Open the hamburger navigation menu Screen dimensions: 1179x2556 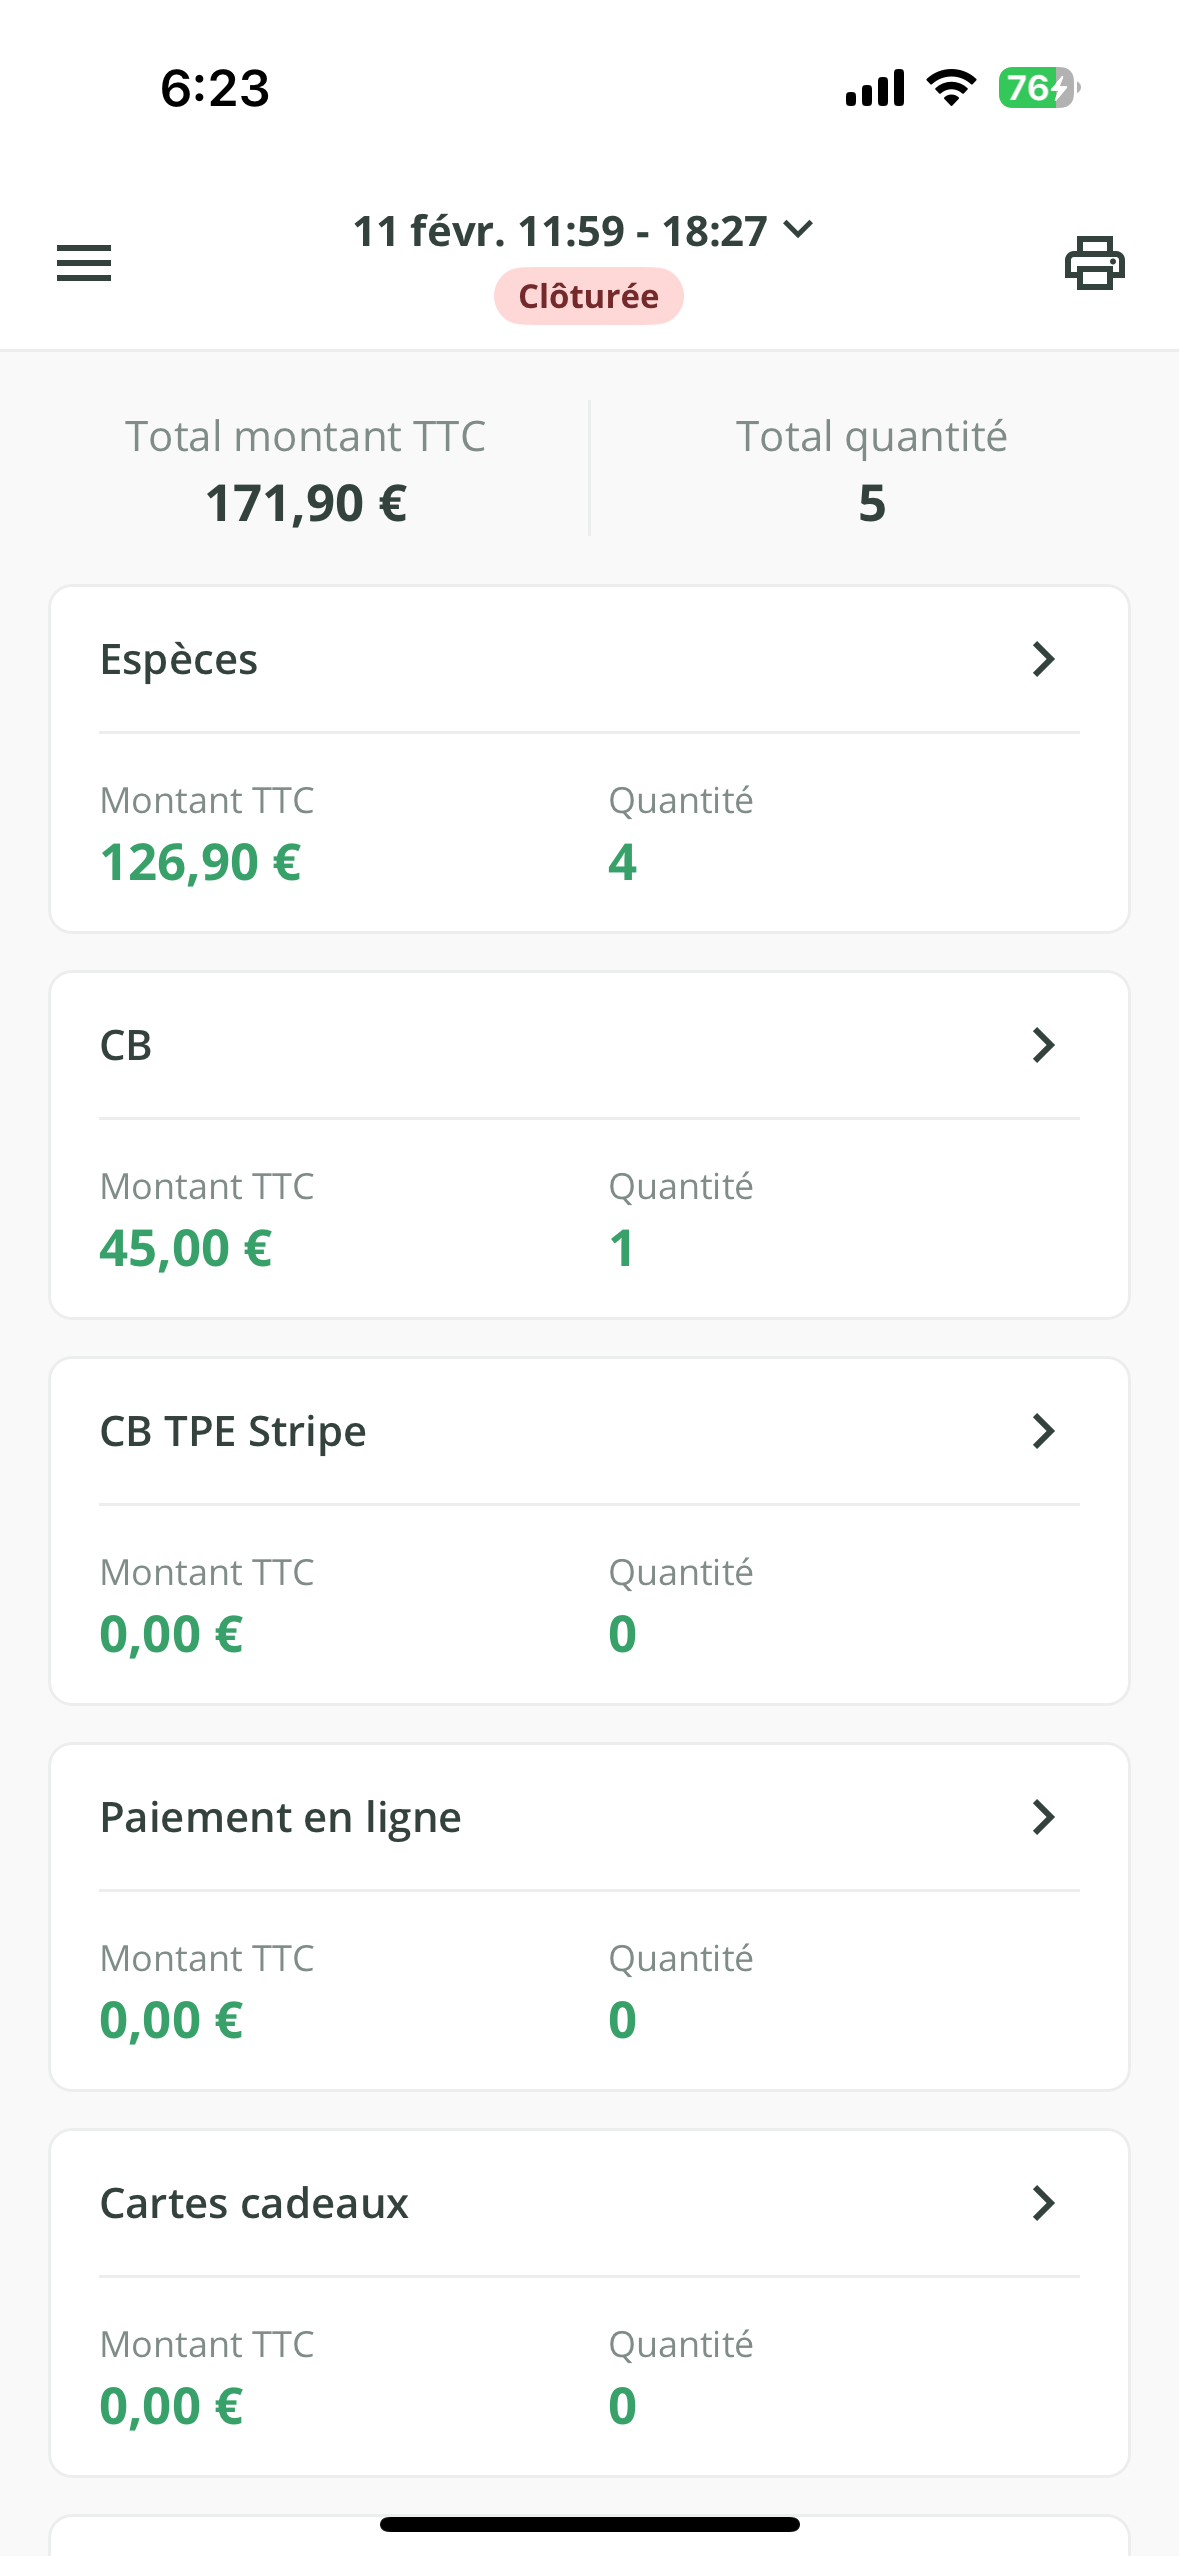[x=84, y=263]
